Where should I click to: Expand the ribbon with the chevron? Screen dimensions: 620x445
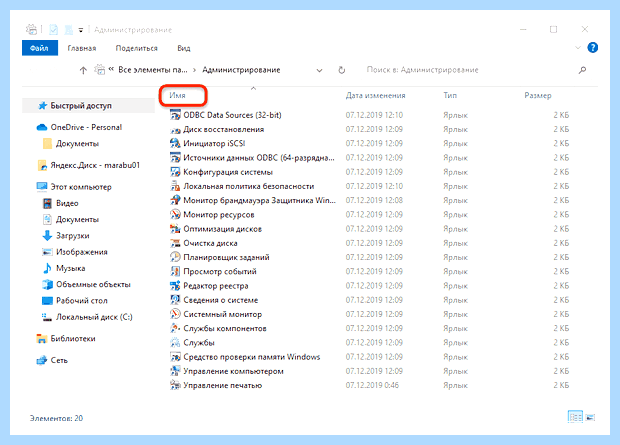click(578, 48)
